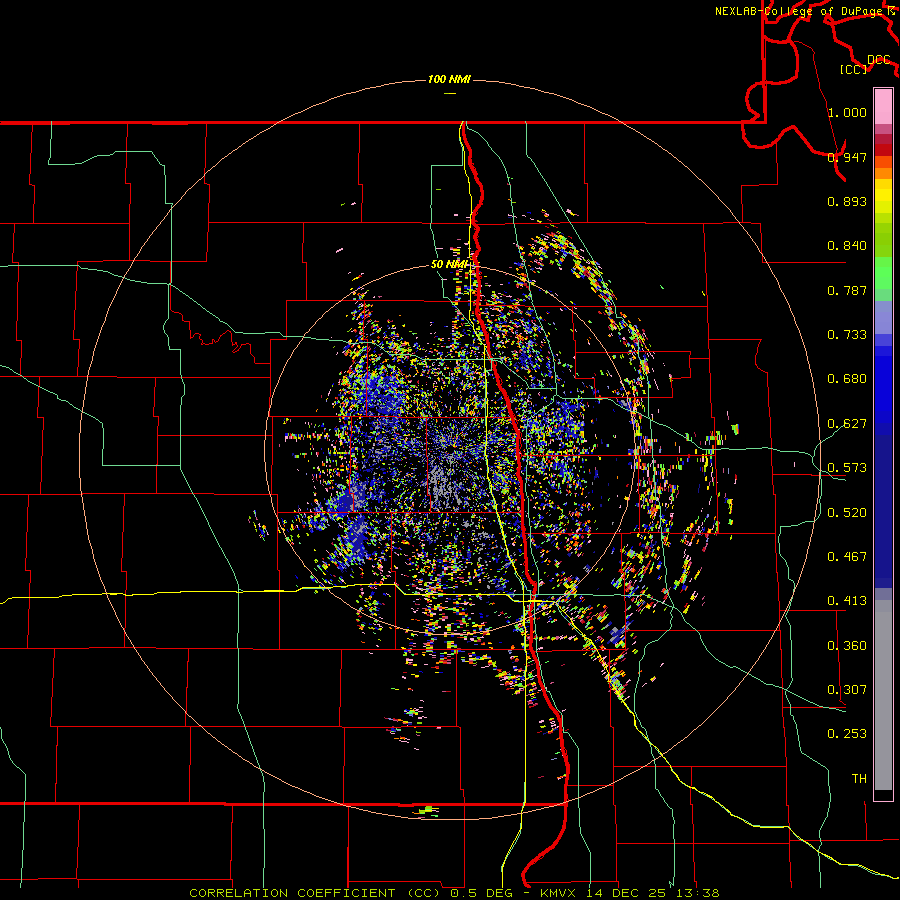Click the 100 NMI range ring label
Image resolution: width=900 pixels, height=900 pixels.
tap(449, 79)
